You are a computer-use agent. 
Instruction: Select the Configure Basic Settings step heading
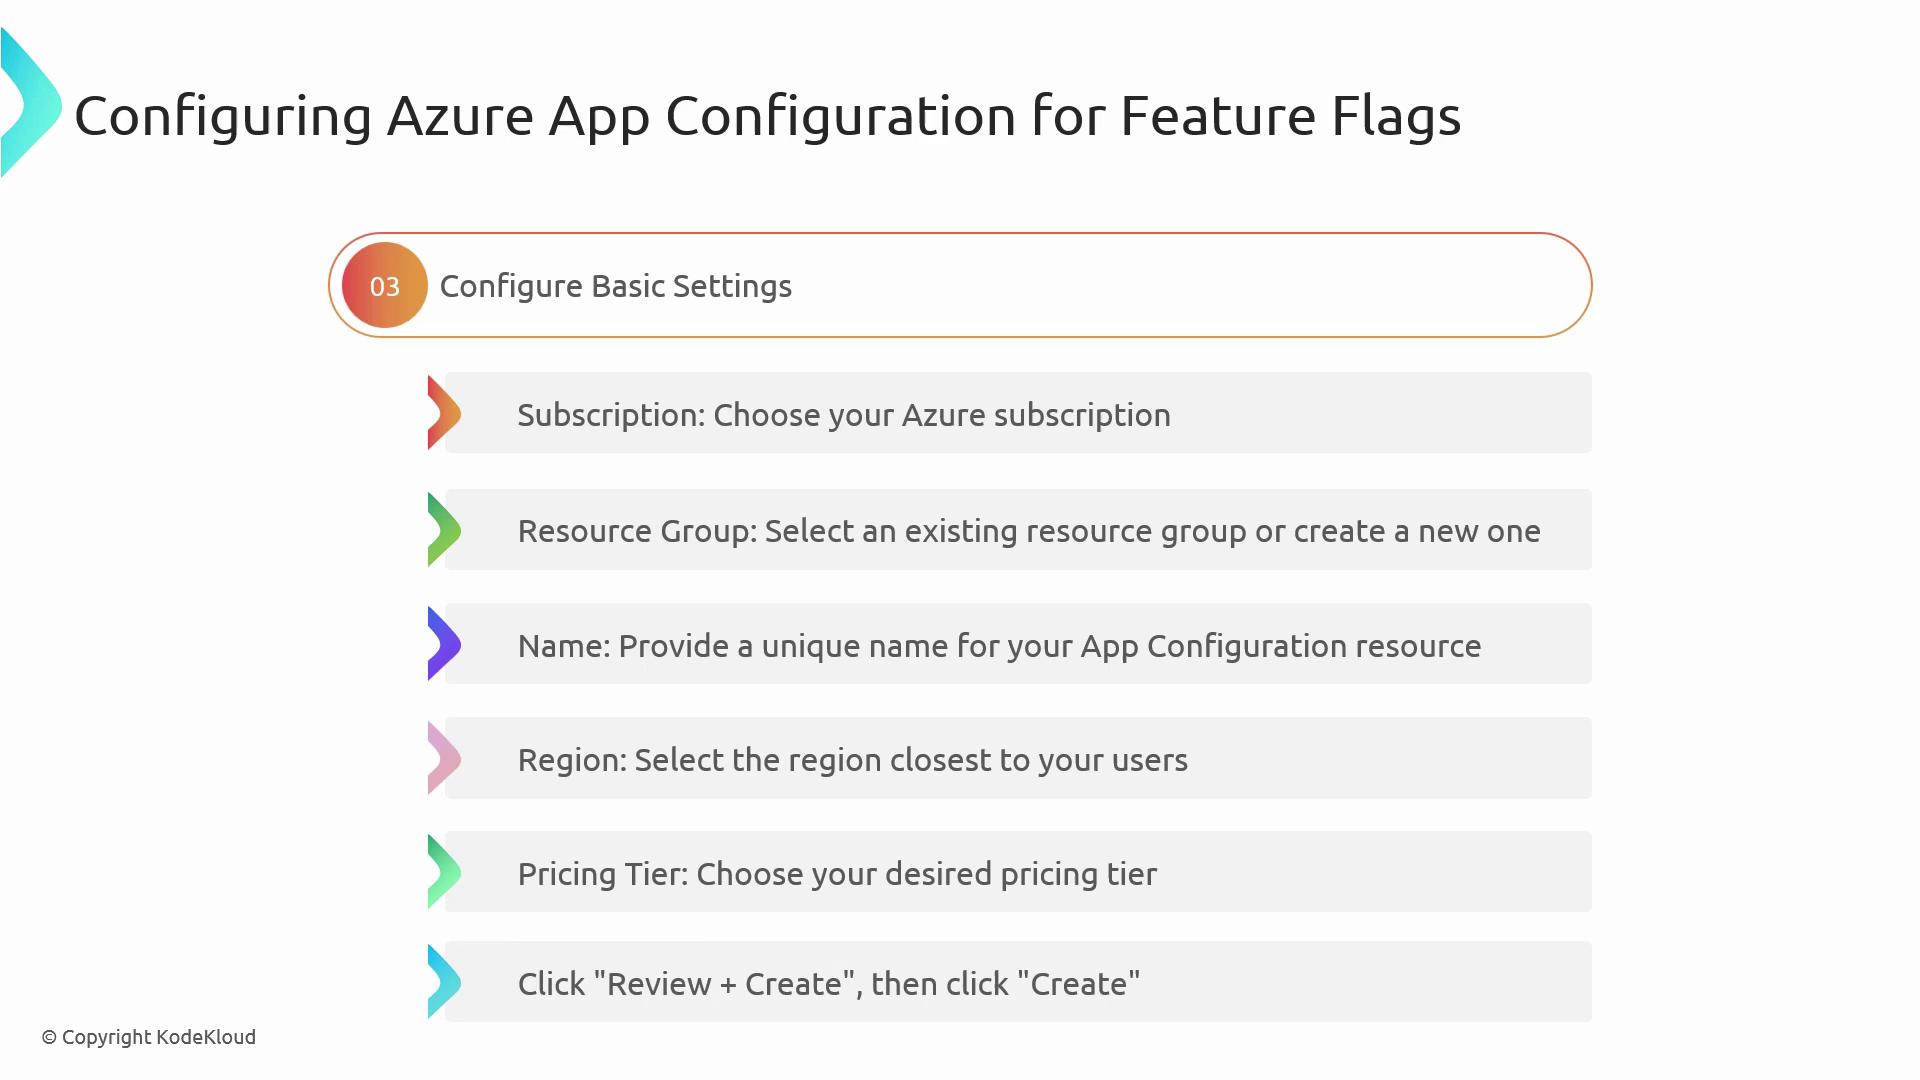click(x=615, y=286)
